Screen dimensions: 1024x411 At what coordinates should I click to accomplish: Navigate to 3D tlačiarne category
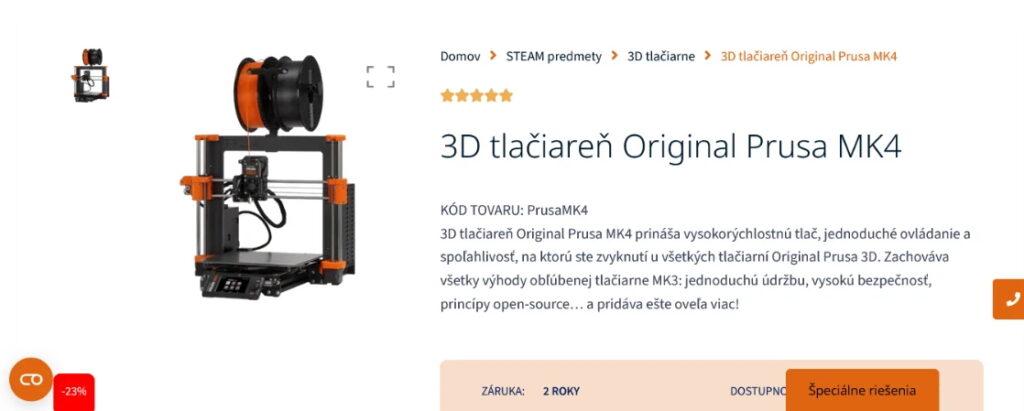(661, 56)
